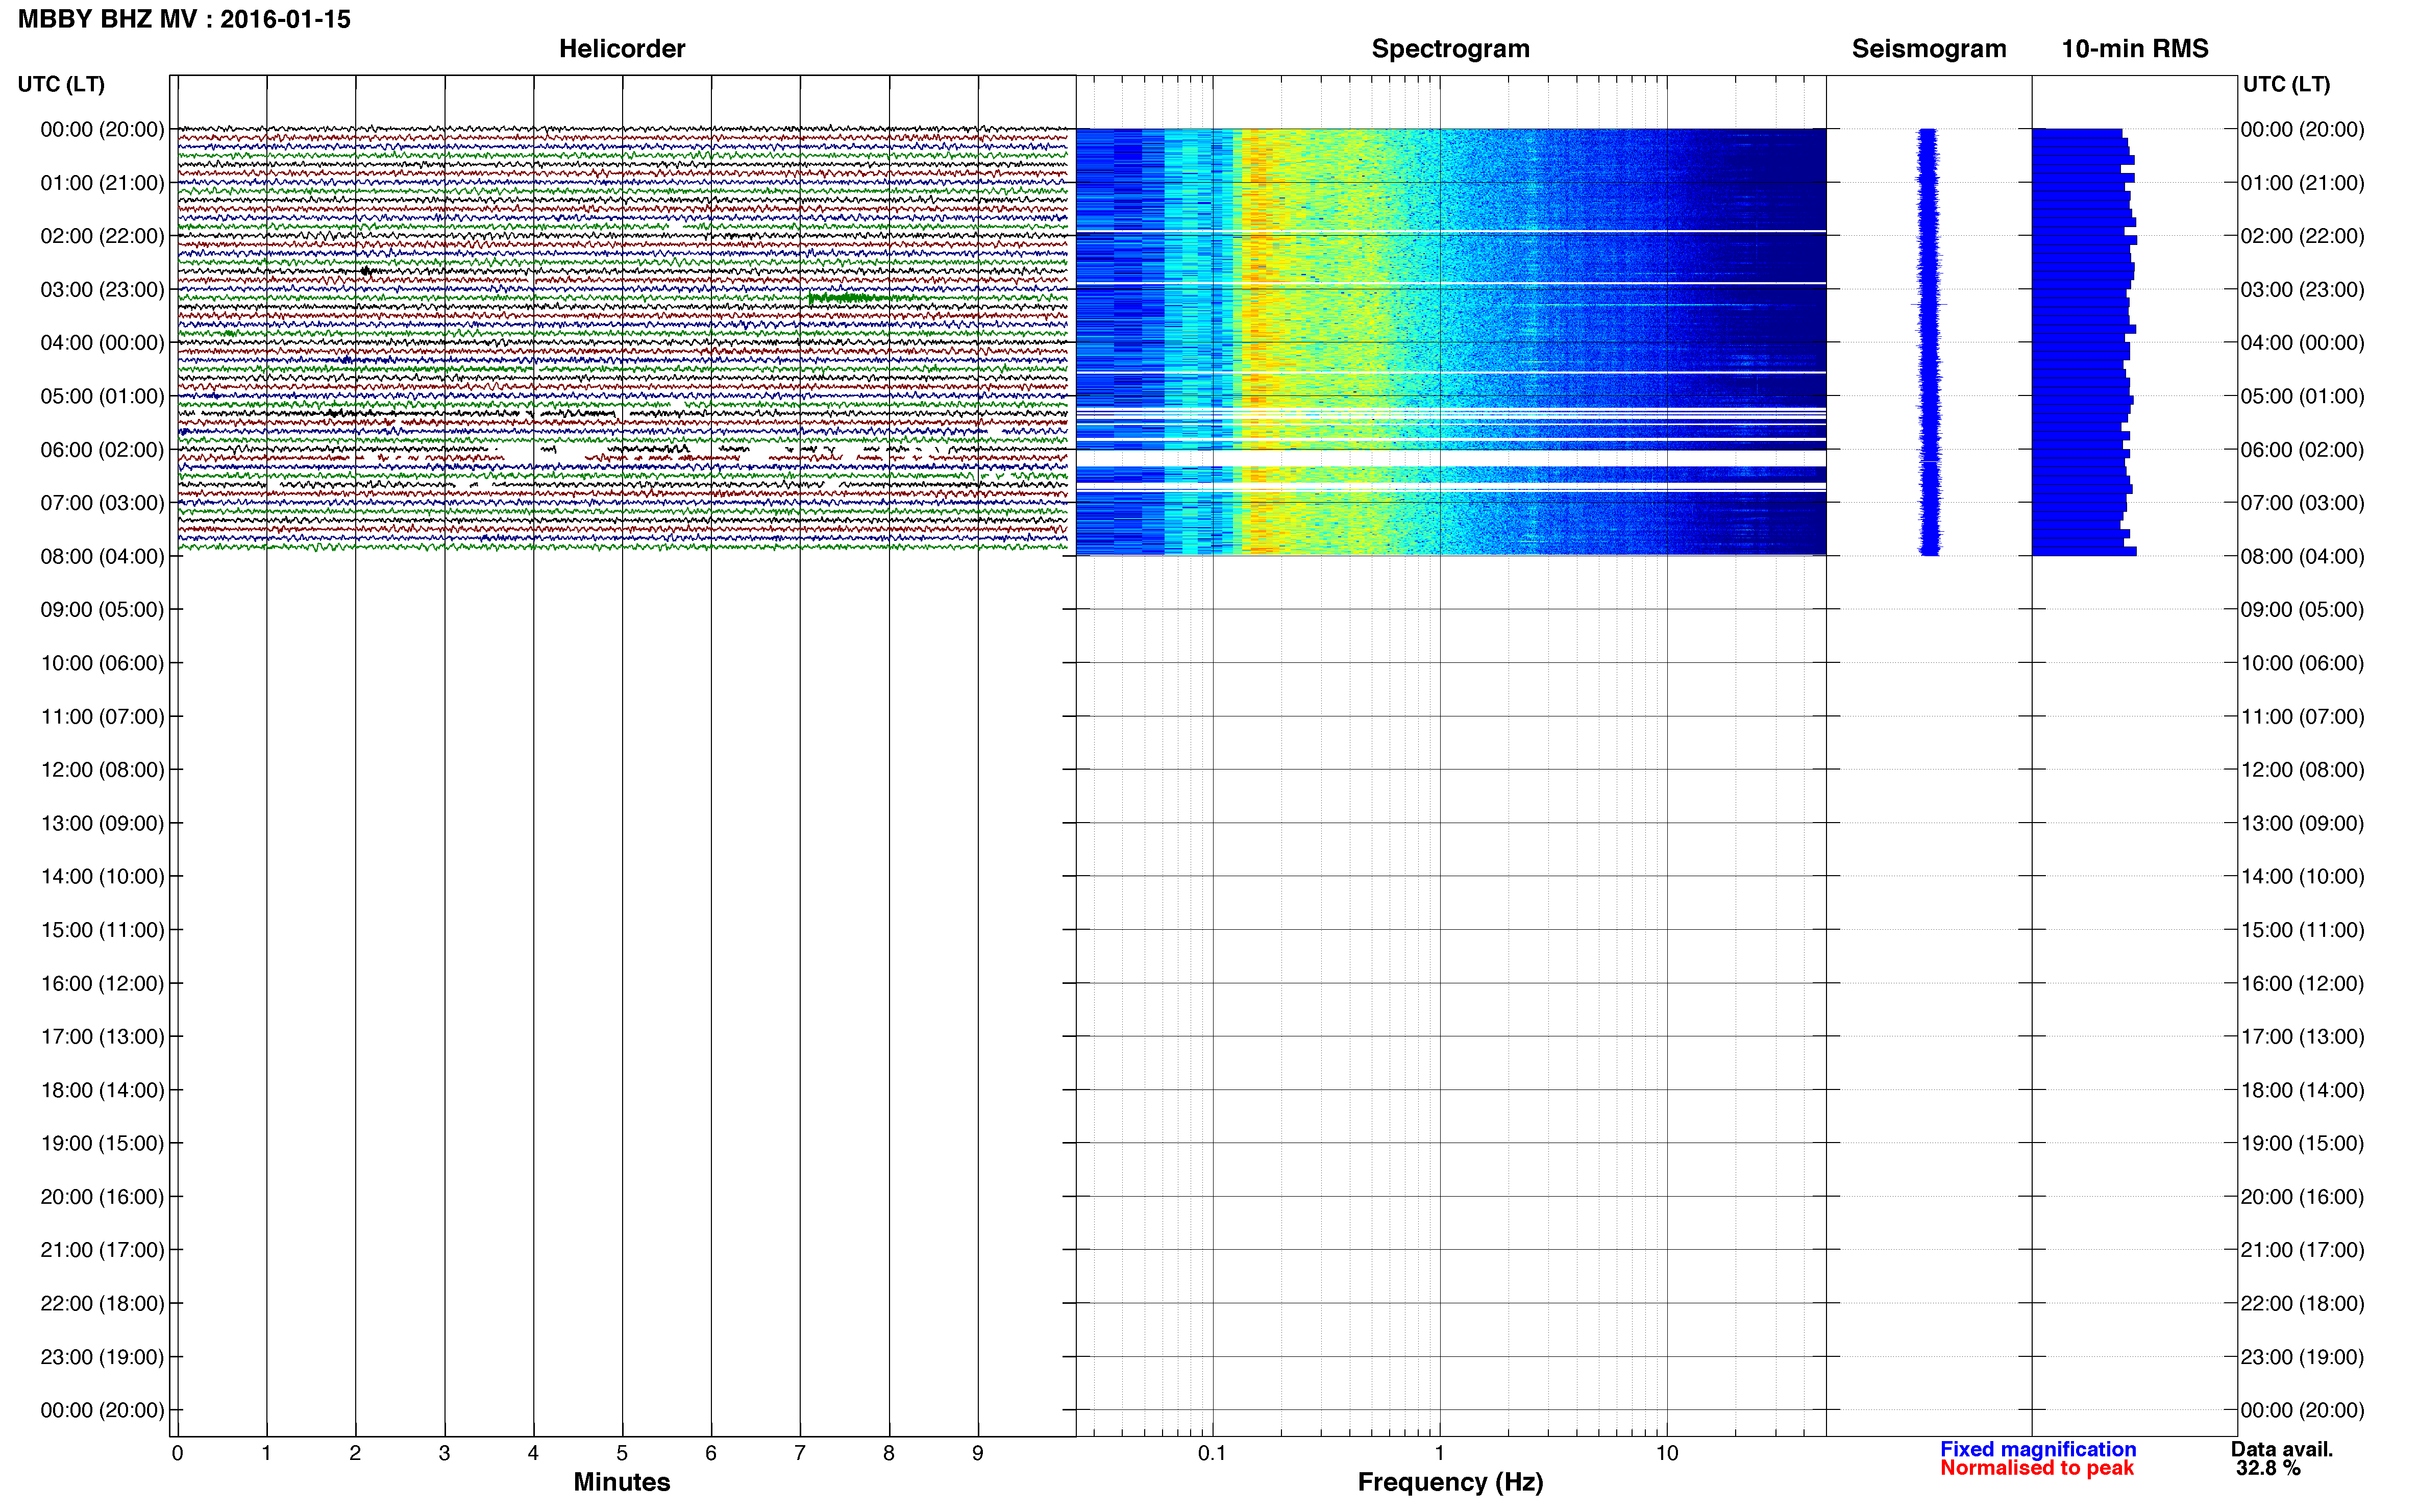Click "23:00 (19:00)" on the helicorder time axis
The width and height of the screenshot is (2419, 1512).
point(102,1356)
